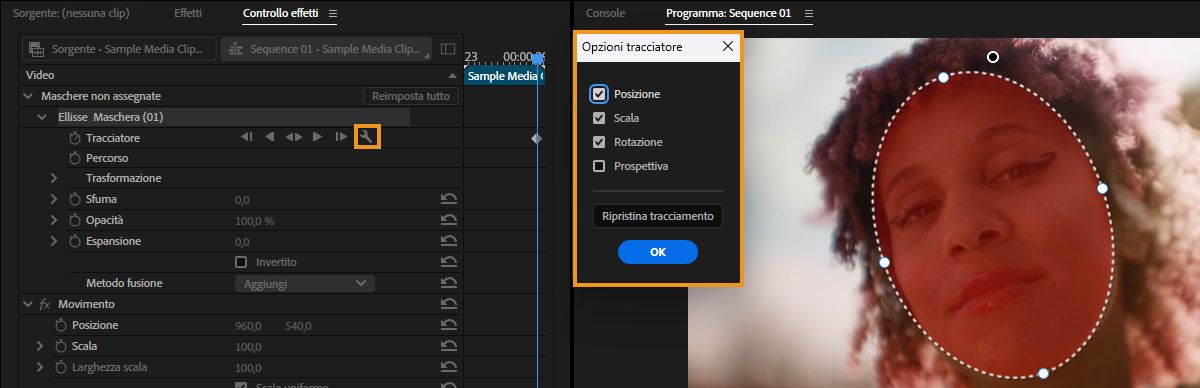The width and height of the screenshot is (1200, 388).
Task: Switch to the Effetti tab
Action: click(x=187, y=14)
